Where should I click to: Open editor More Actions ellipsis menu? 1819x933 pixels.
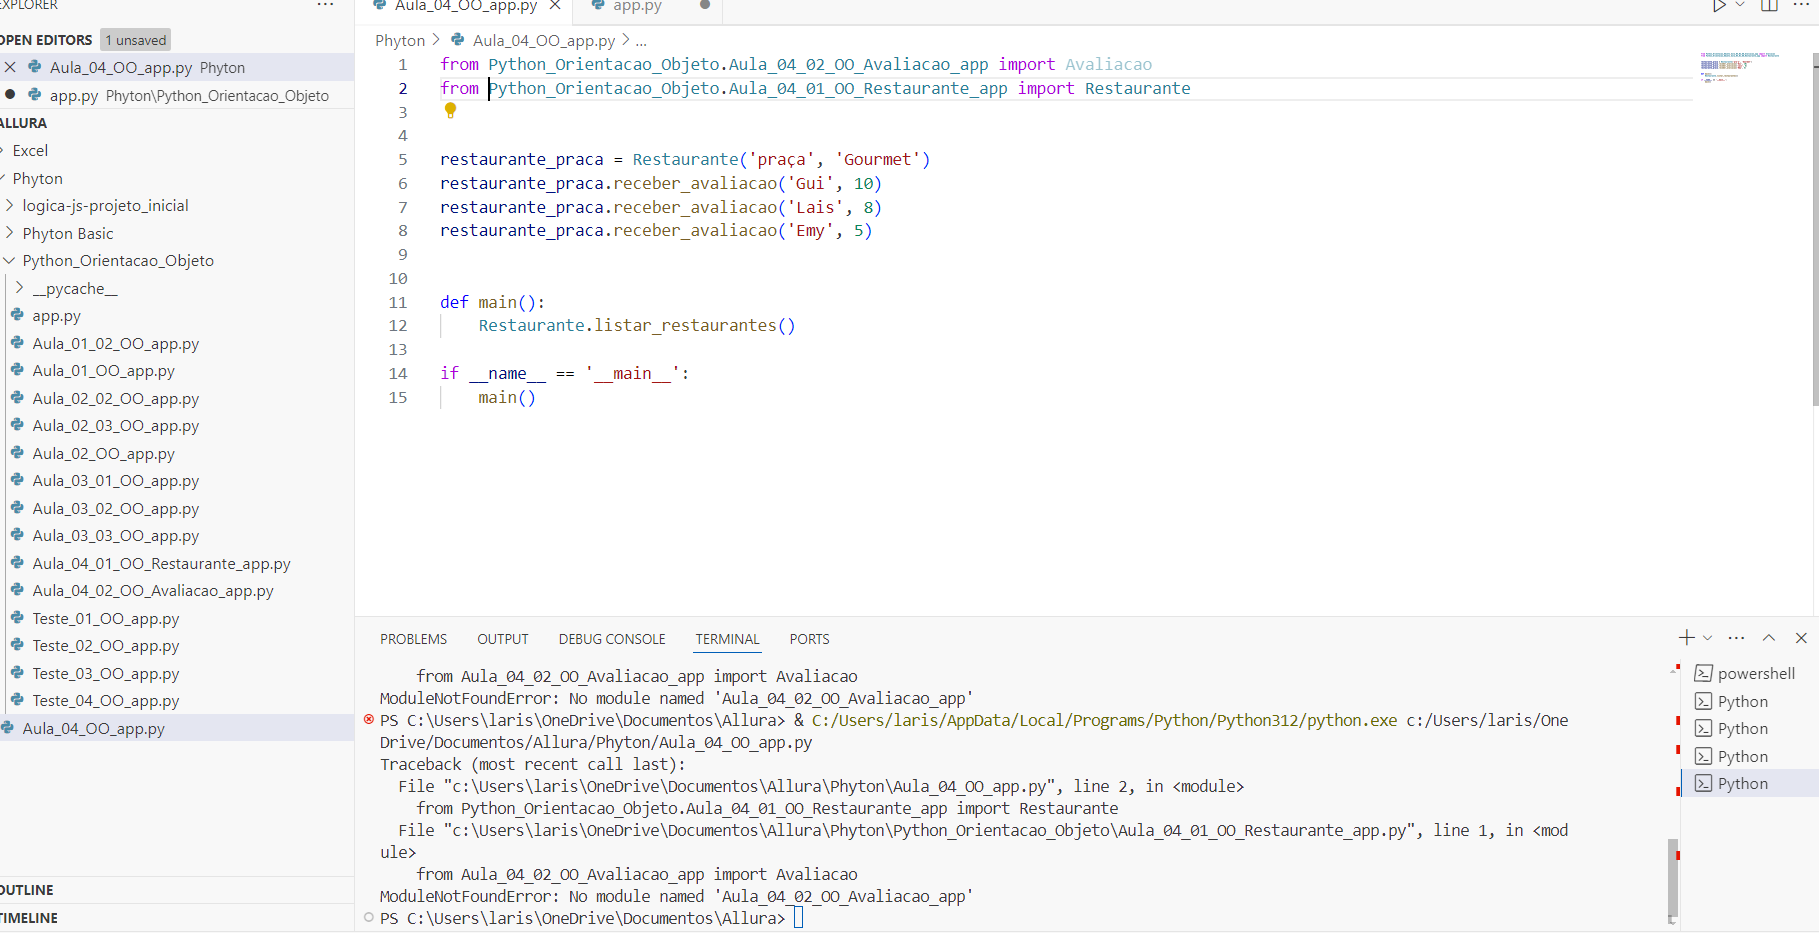[x=1801, y=6]
